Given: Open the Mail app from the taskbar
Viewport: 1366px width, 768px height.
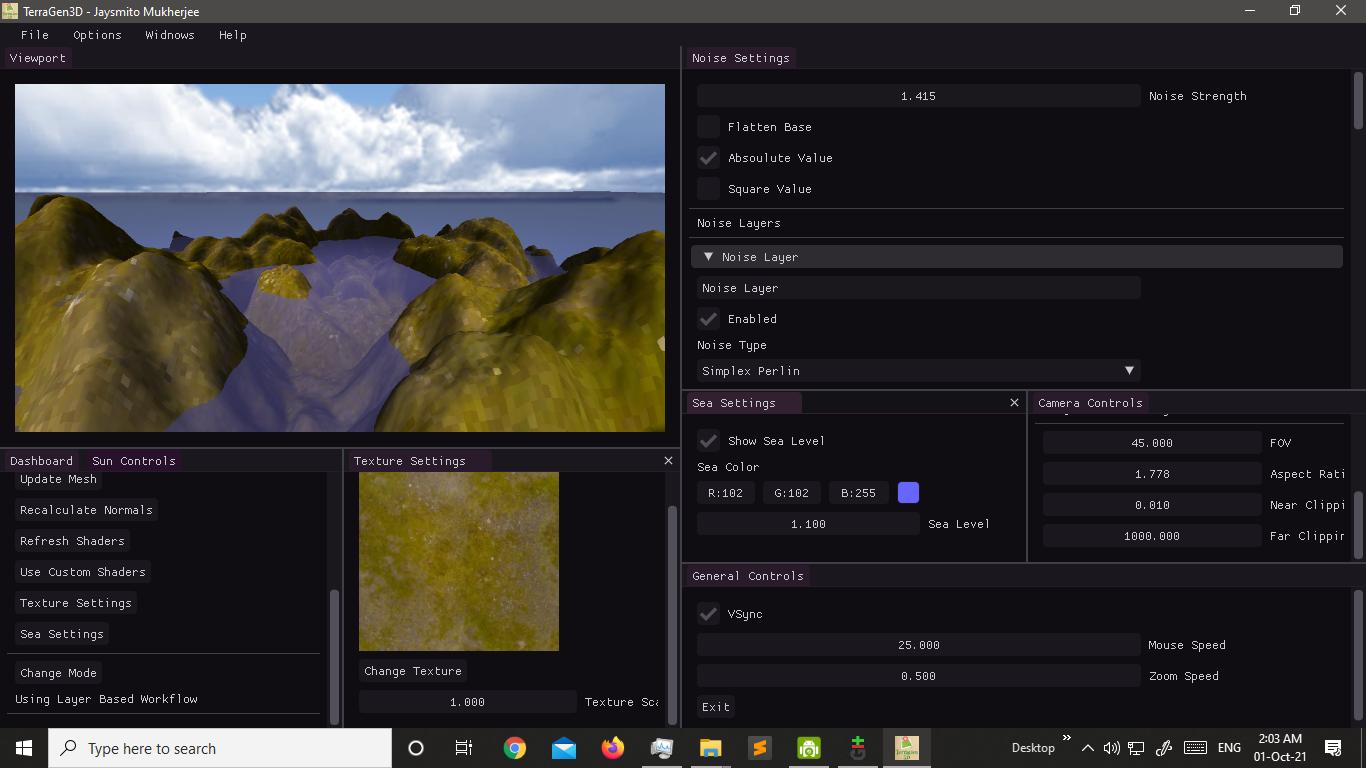Looking at the screenshot, I should [563, 747].
